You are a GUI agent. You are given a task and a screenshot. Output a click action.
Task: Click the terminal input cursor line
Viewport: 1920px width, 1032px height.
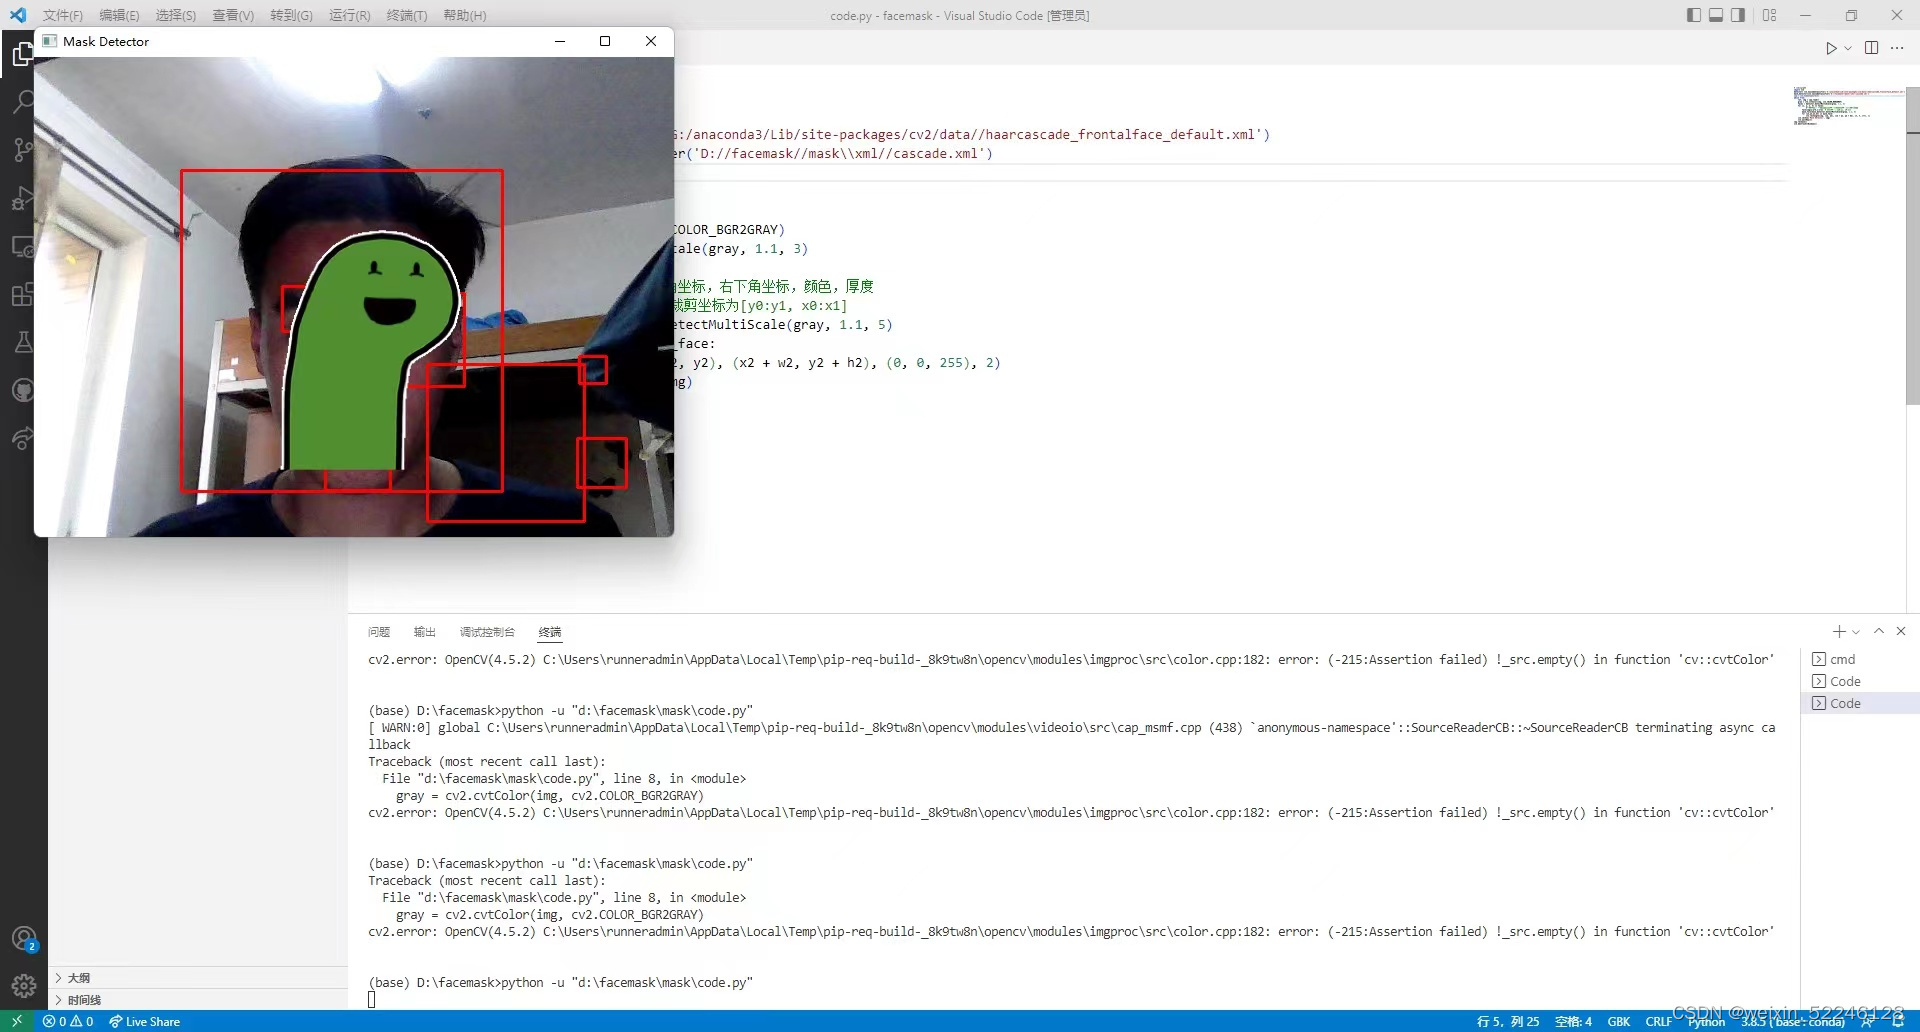(371, 999)
